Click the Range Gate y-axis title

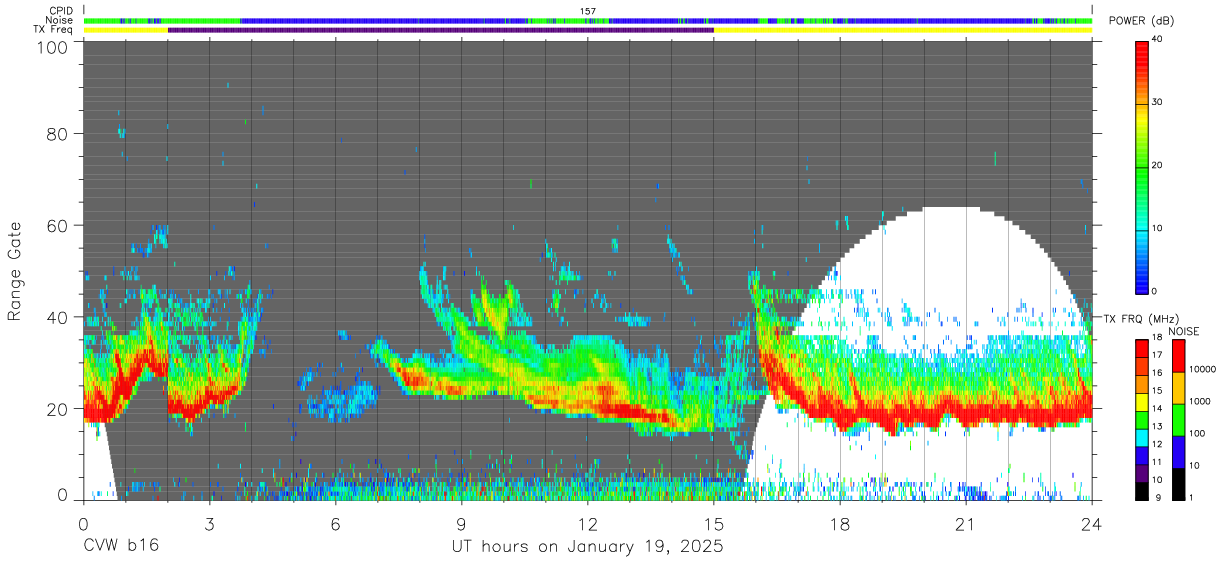[x=15, y=271]
